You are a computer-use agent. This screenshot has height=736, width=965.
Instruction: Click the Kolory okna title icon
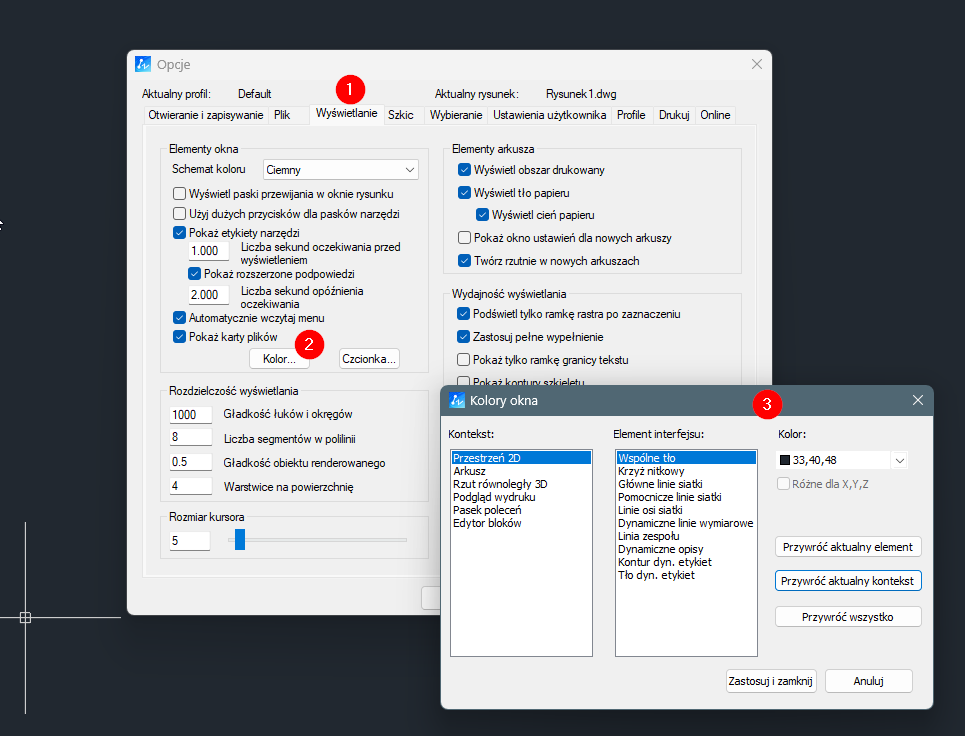pyautogui.click(x=457, y=401)
